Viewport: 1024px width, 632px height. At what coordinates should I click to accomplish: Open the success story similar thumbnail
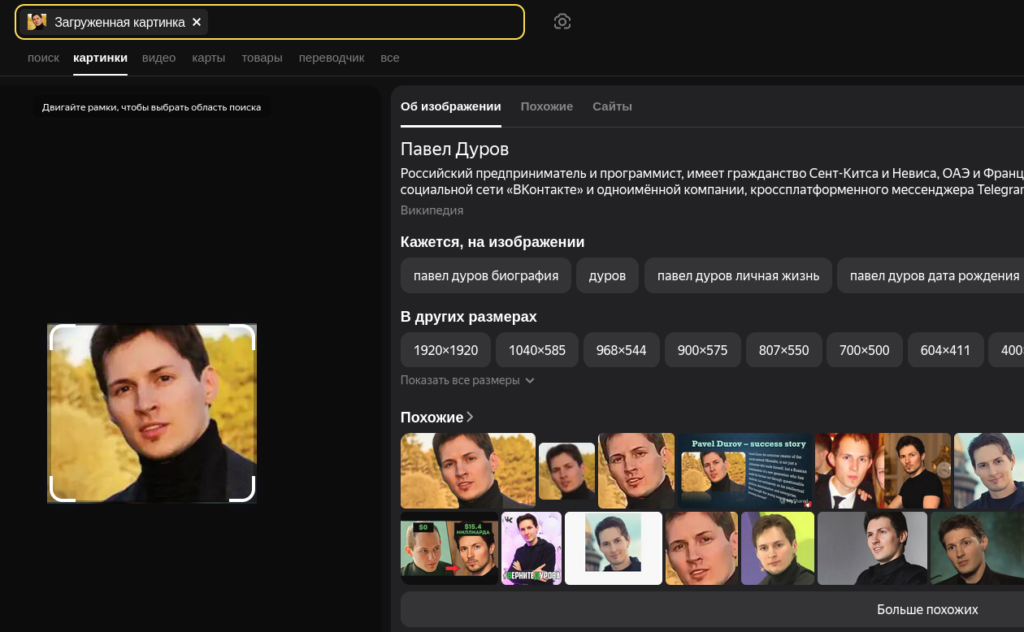[746, 470]
